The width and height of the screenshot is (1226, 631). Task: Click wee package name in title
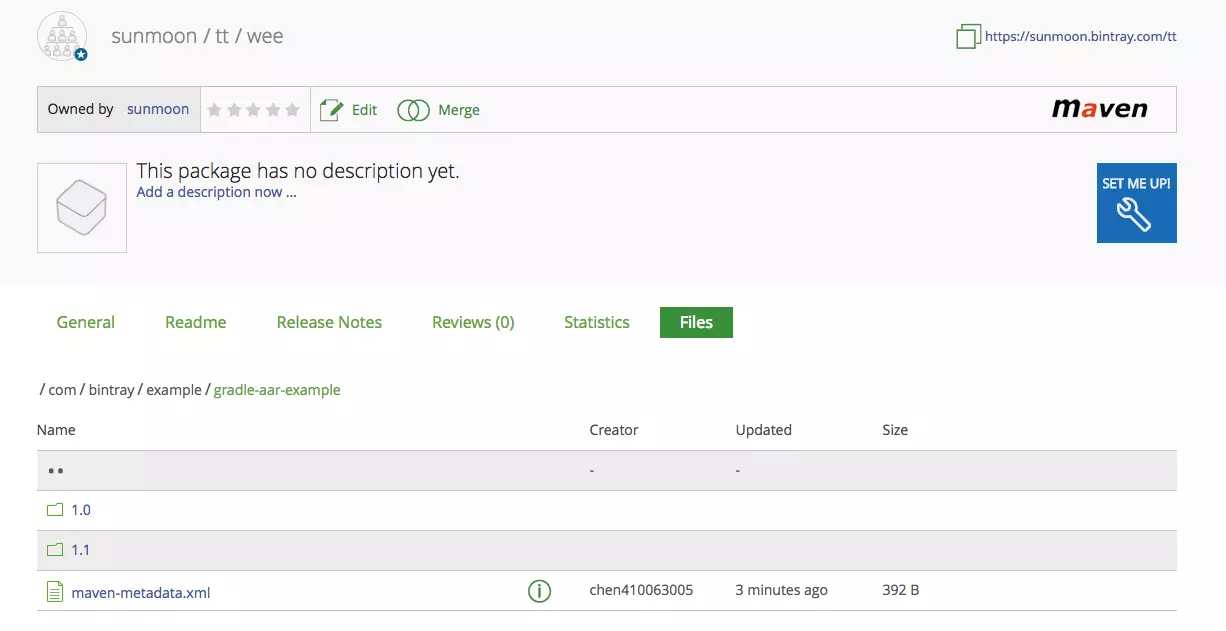(x=265, y=37)
